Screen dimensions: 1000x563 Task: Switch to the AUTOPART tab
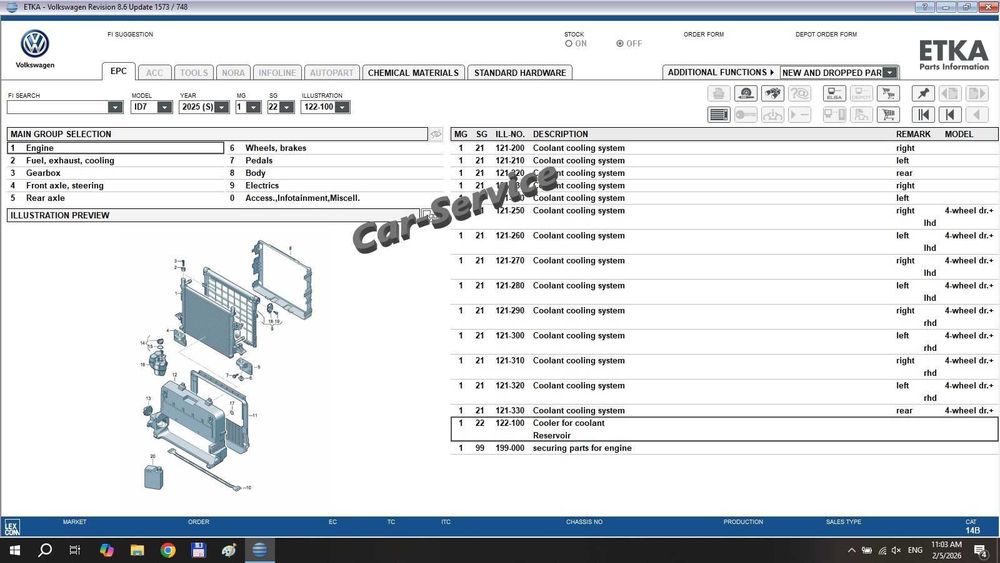click(x=332, y=73)
